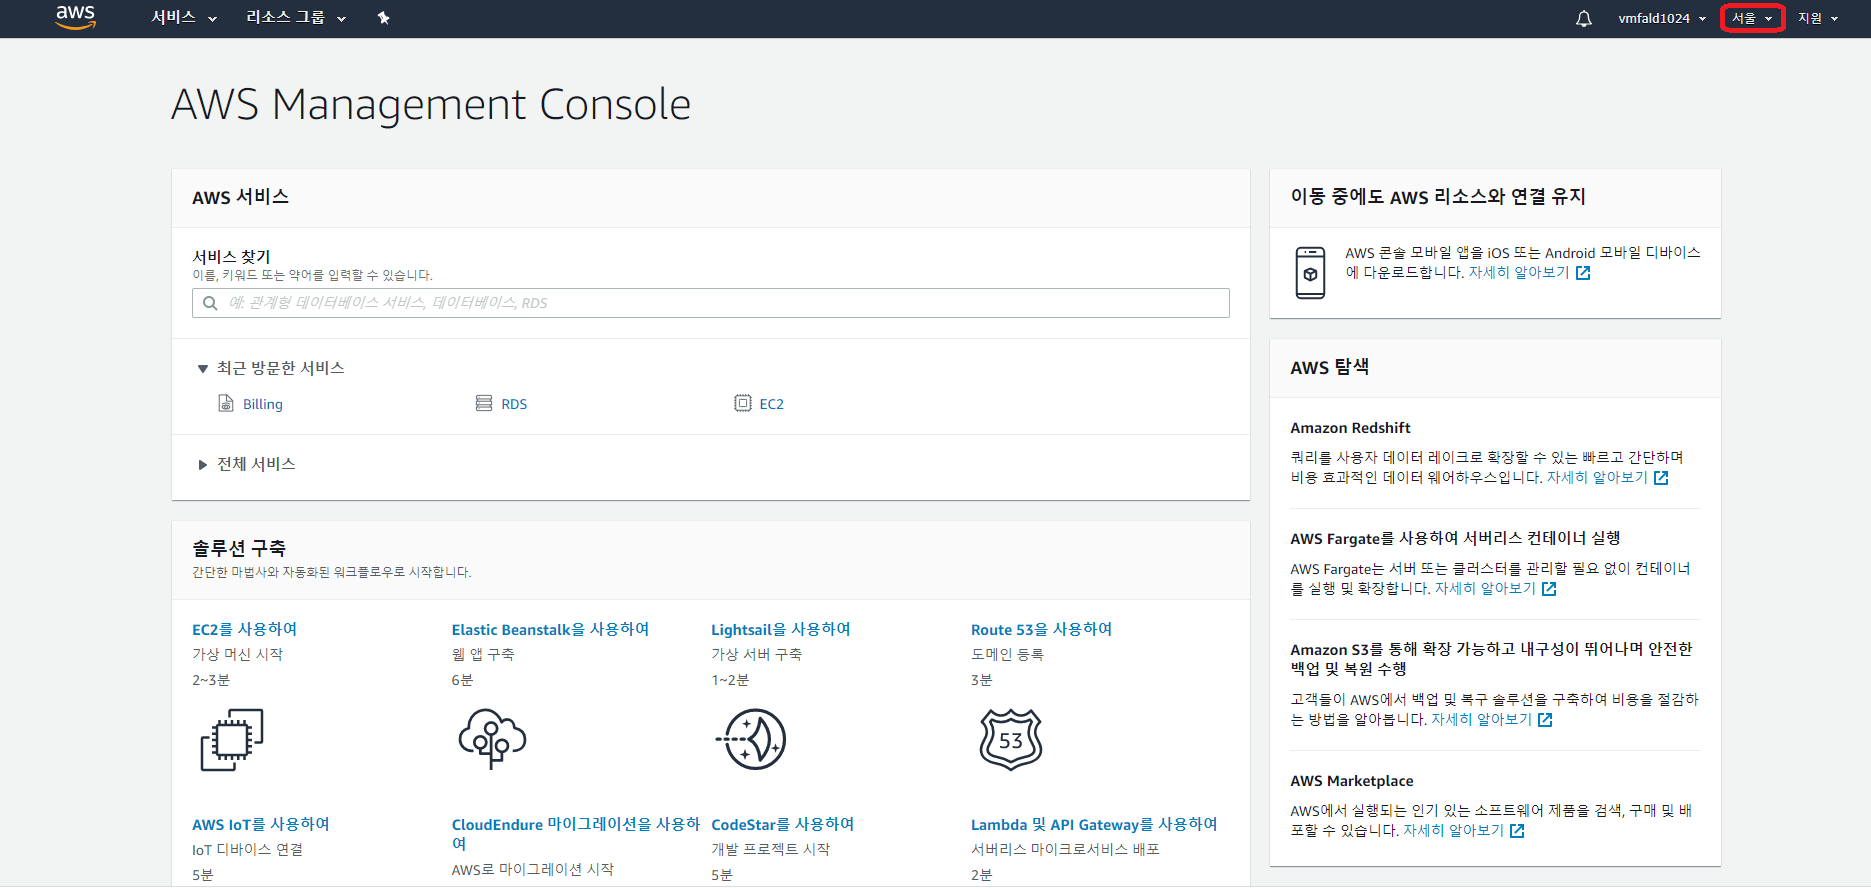Click 도메인 등록 description text

[x=1008, y=654]
